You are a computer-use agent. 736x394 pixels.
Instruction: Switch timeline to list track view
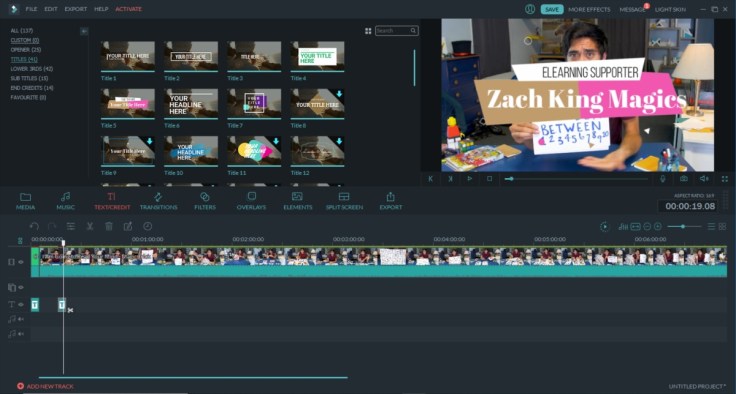tap(711, 226)
